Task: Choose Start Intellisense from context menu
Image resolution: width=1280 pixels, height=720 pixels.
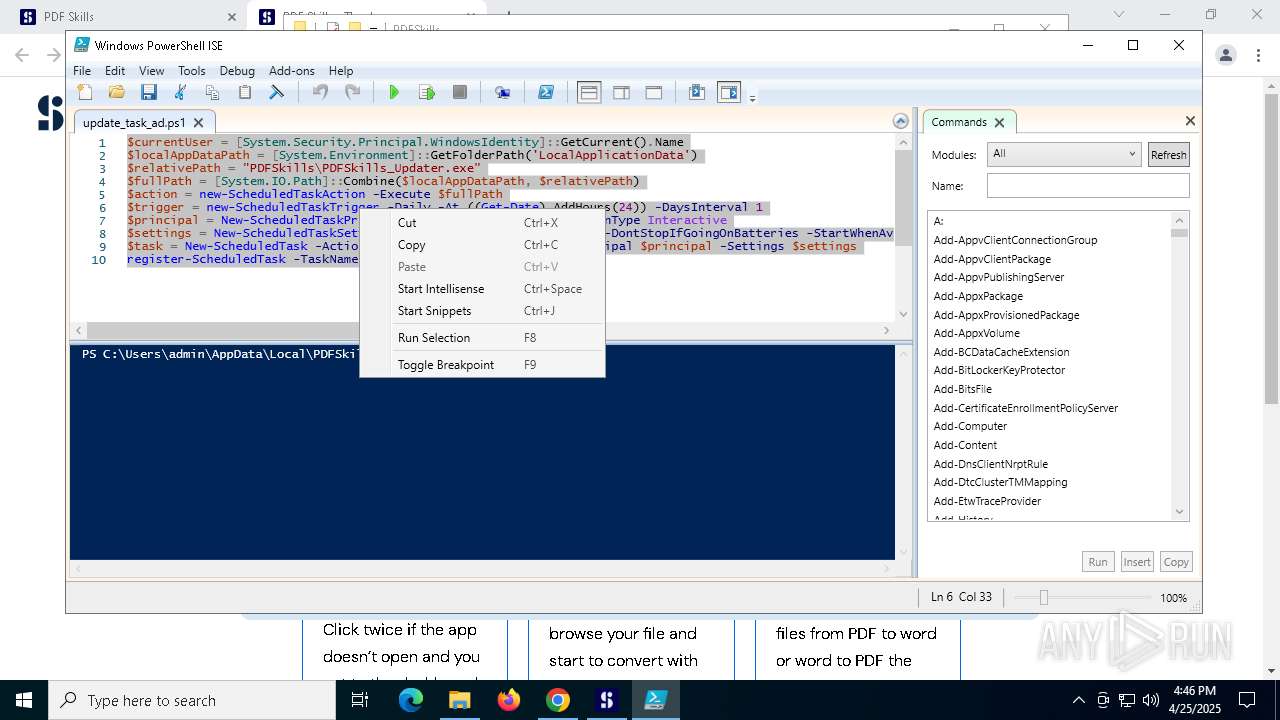Action: tap(482, 289)
